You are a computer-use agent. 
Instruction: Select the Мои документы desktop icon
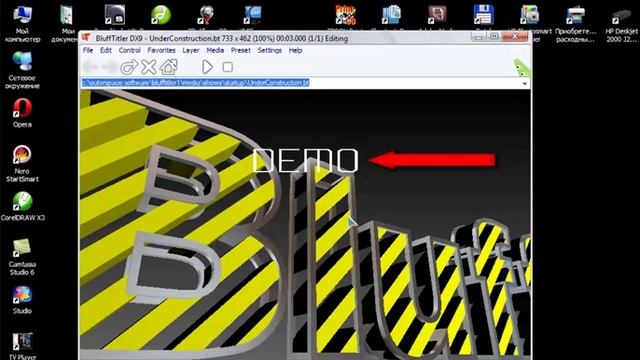(66, 23)
